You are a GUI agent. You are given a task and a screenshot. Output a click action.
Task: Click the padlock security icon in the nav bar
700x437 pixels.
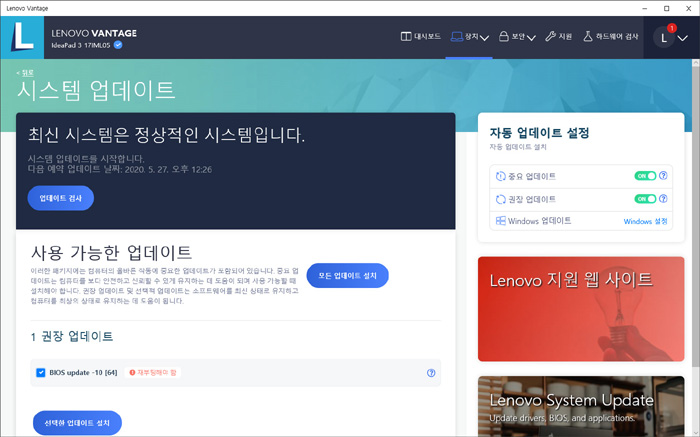504,36
